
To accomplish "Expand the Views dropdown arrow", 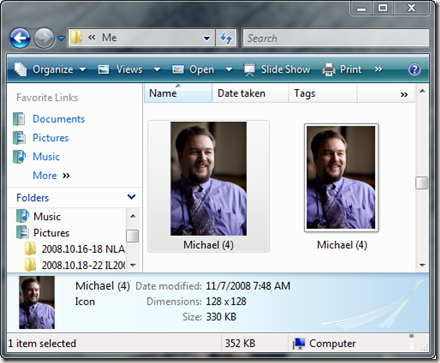I will coord(157,70).
